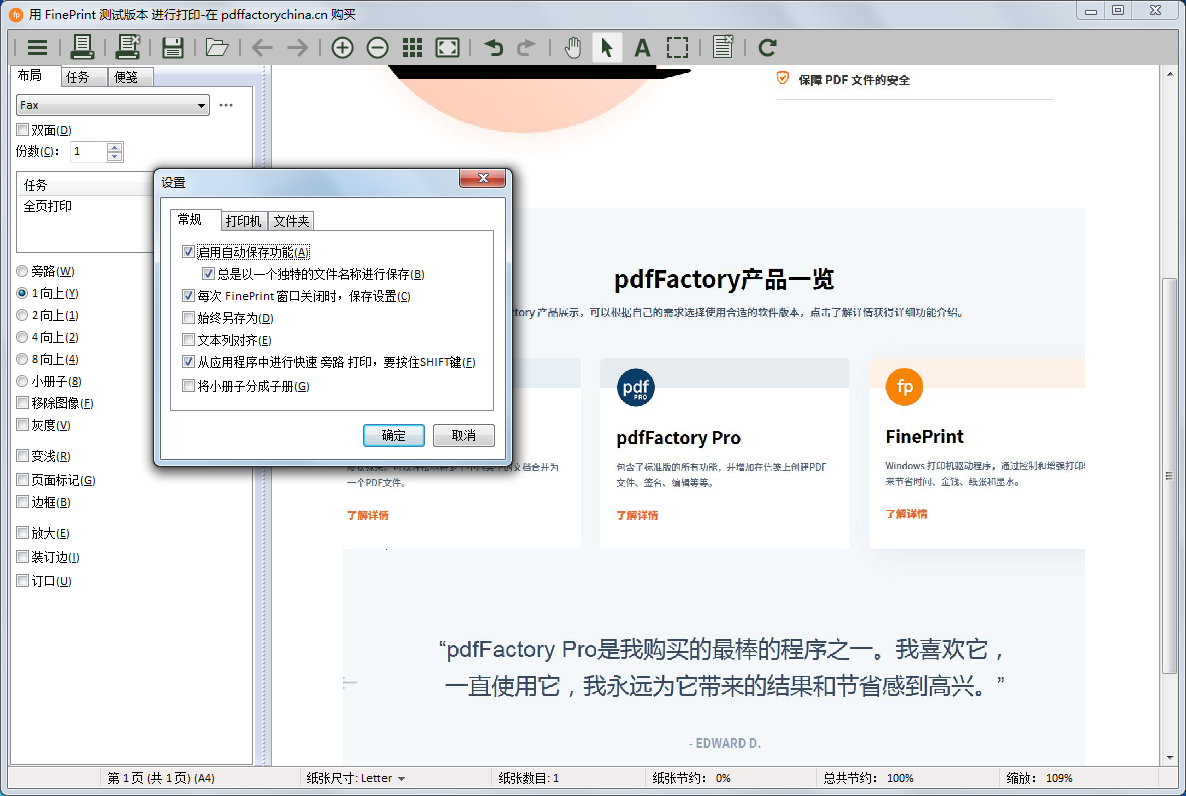
Task: Select the arrow pointer tool
Action: tap(607, 48)
